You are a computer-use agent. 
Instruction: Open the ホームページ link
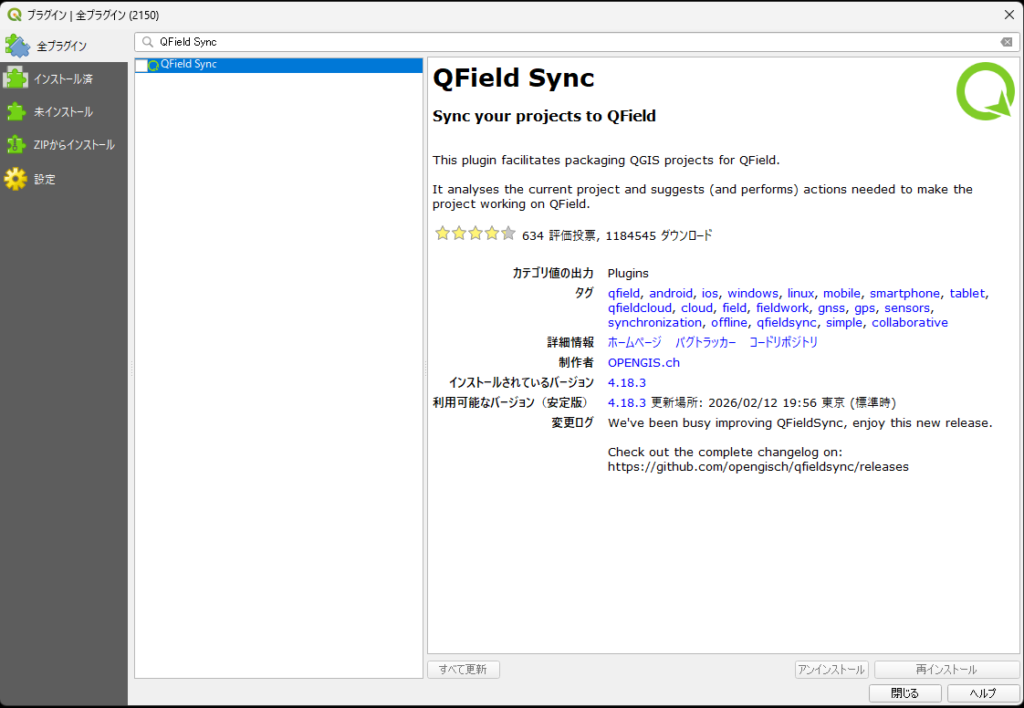coord(634,342)
